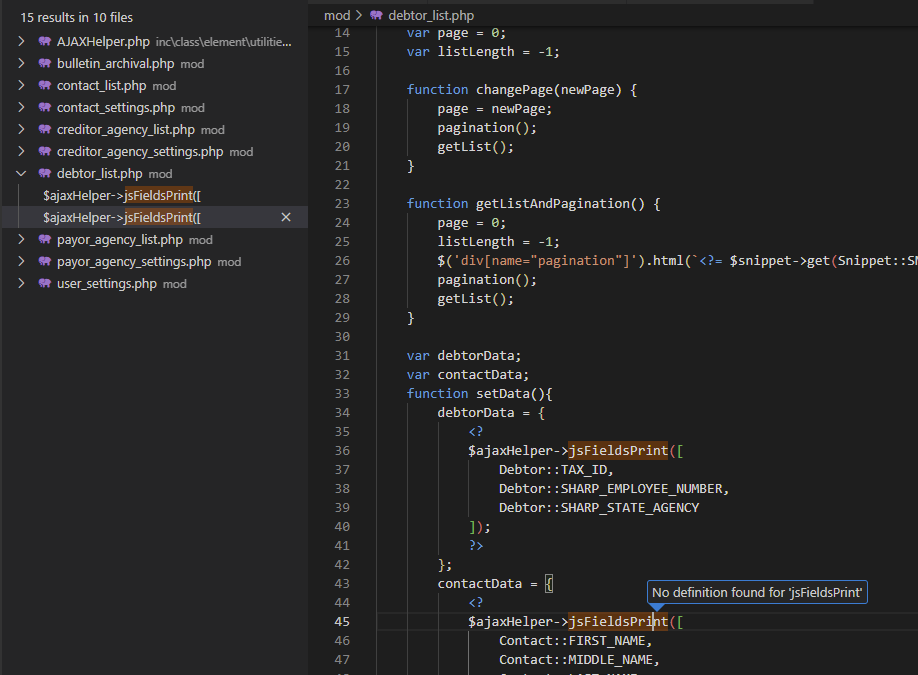Click the user_settings.php file icon

click(45, 284)
